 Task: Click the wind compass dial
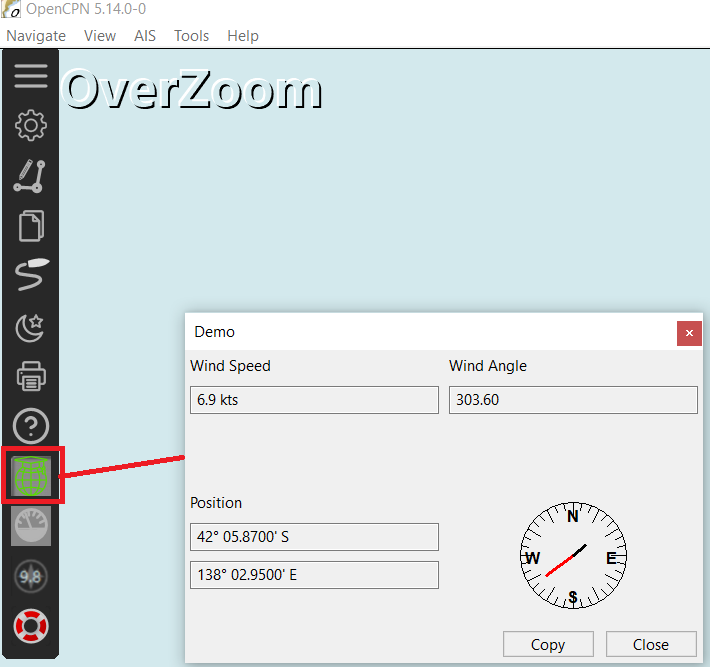(x=573, y=556)
